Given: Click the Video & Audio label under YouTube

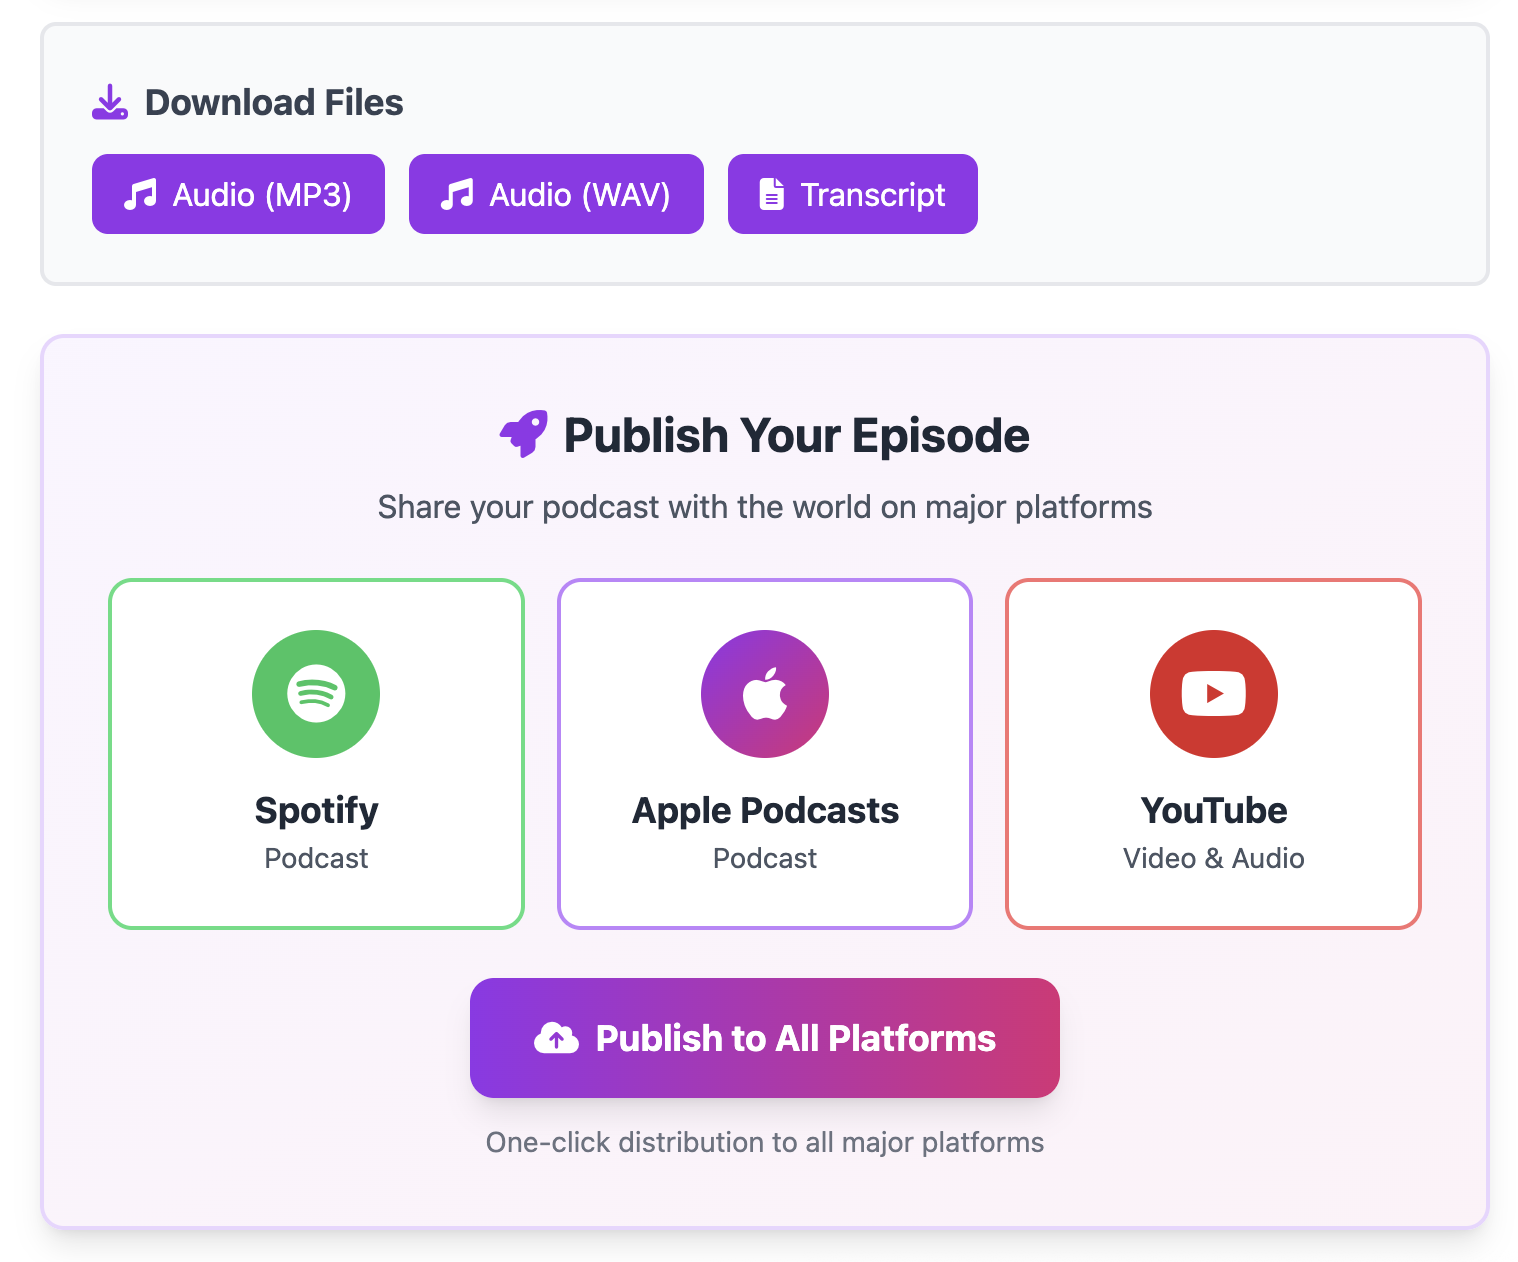Looking at the screenshot, I should tap(1213, 858).
